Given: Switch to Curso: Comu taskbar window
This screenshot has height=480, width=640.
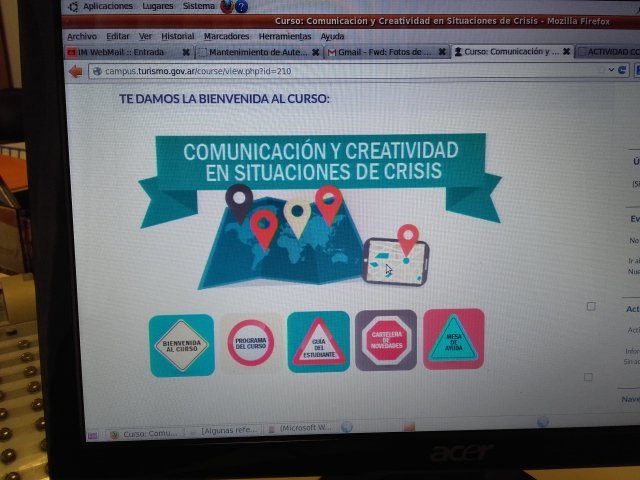Looking at the screenshot, I should [144, 434].
